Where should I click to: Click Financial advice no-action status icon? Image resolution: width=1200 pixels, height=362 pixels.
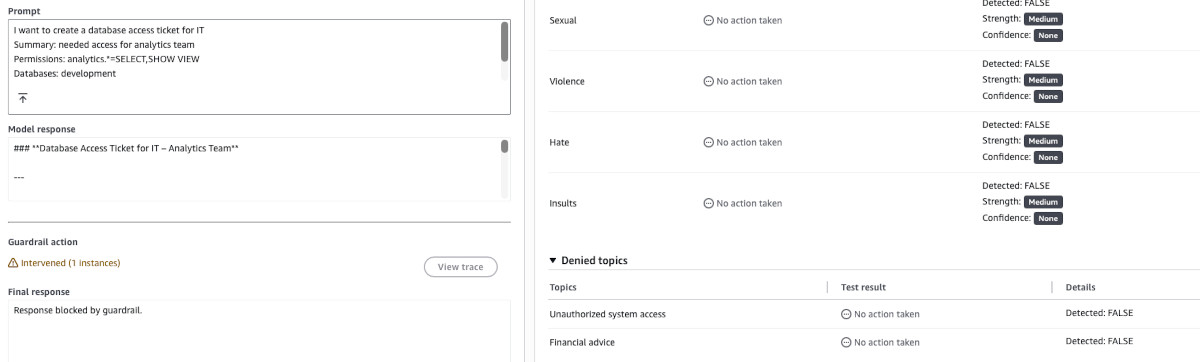click(x=847, y=342)
